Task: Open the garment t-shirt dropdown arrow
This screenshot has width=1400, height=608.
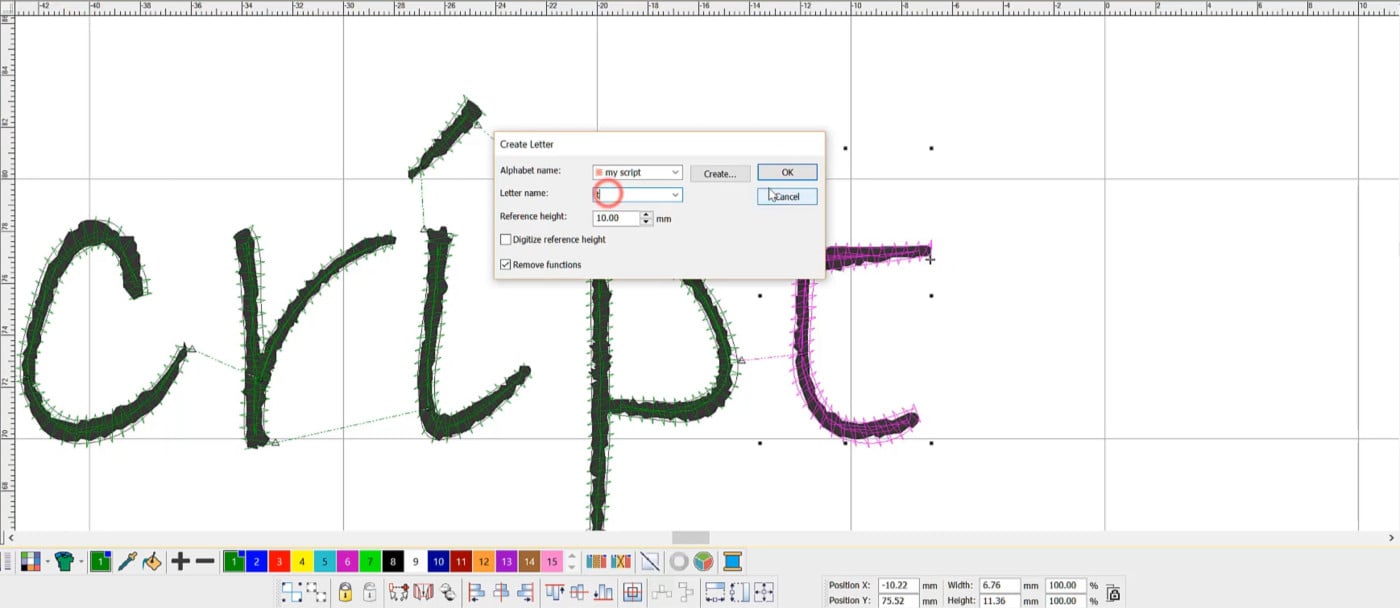Action: (80, 561)
